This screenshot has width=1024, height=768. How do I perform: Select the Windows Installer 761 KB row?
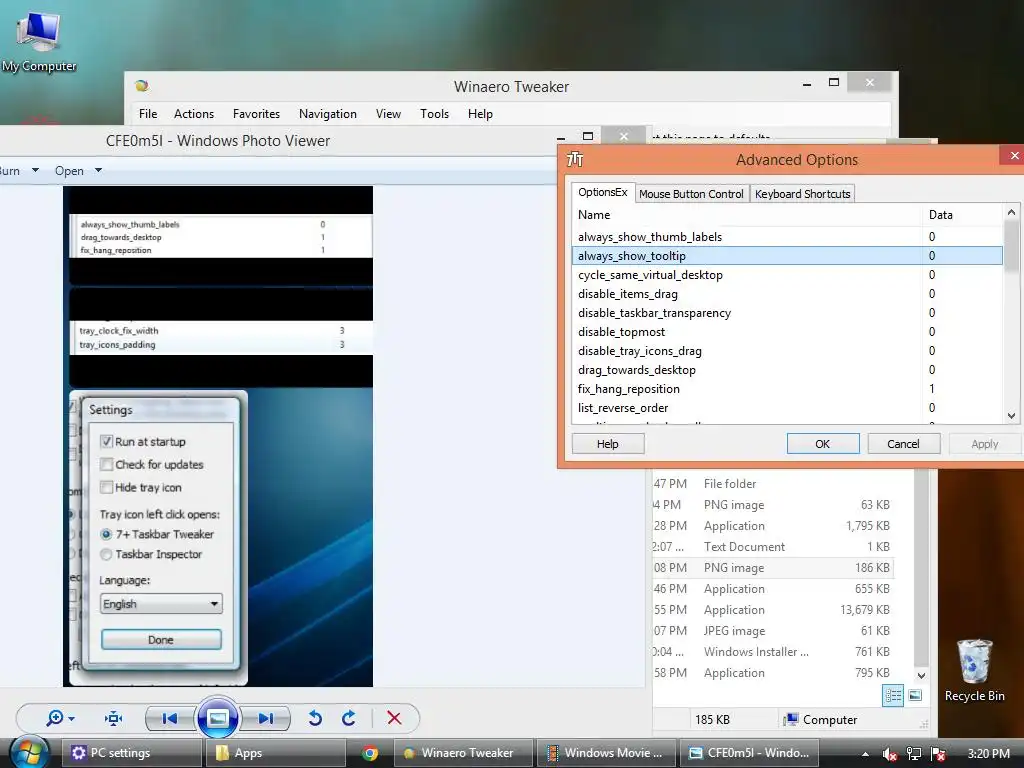[x=773, y=651]
